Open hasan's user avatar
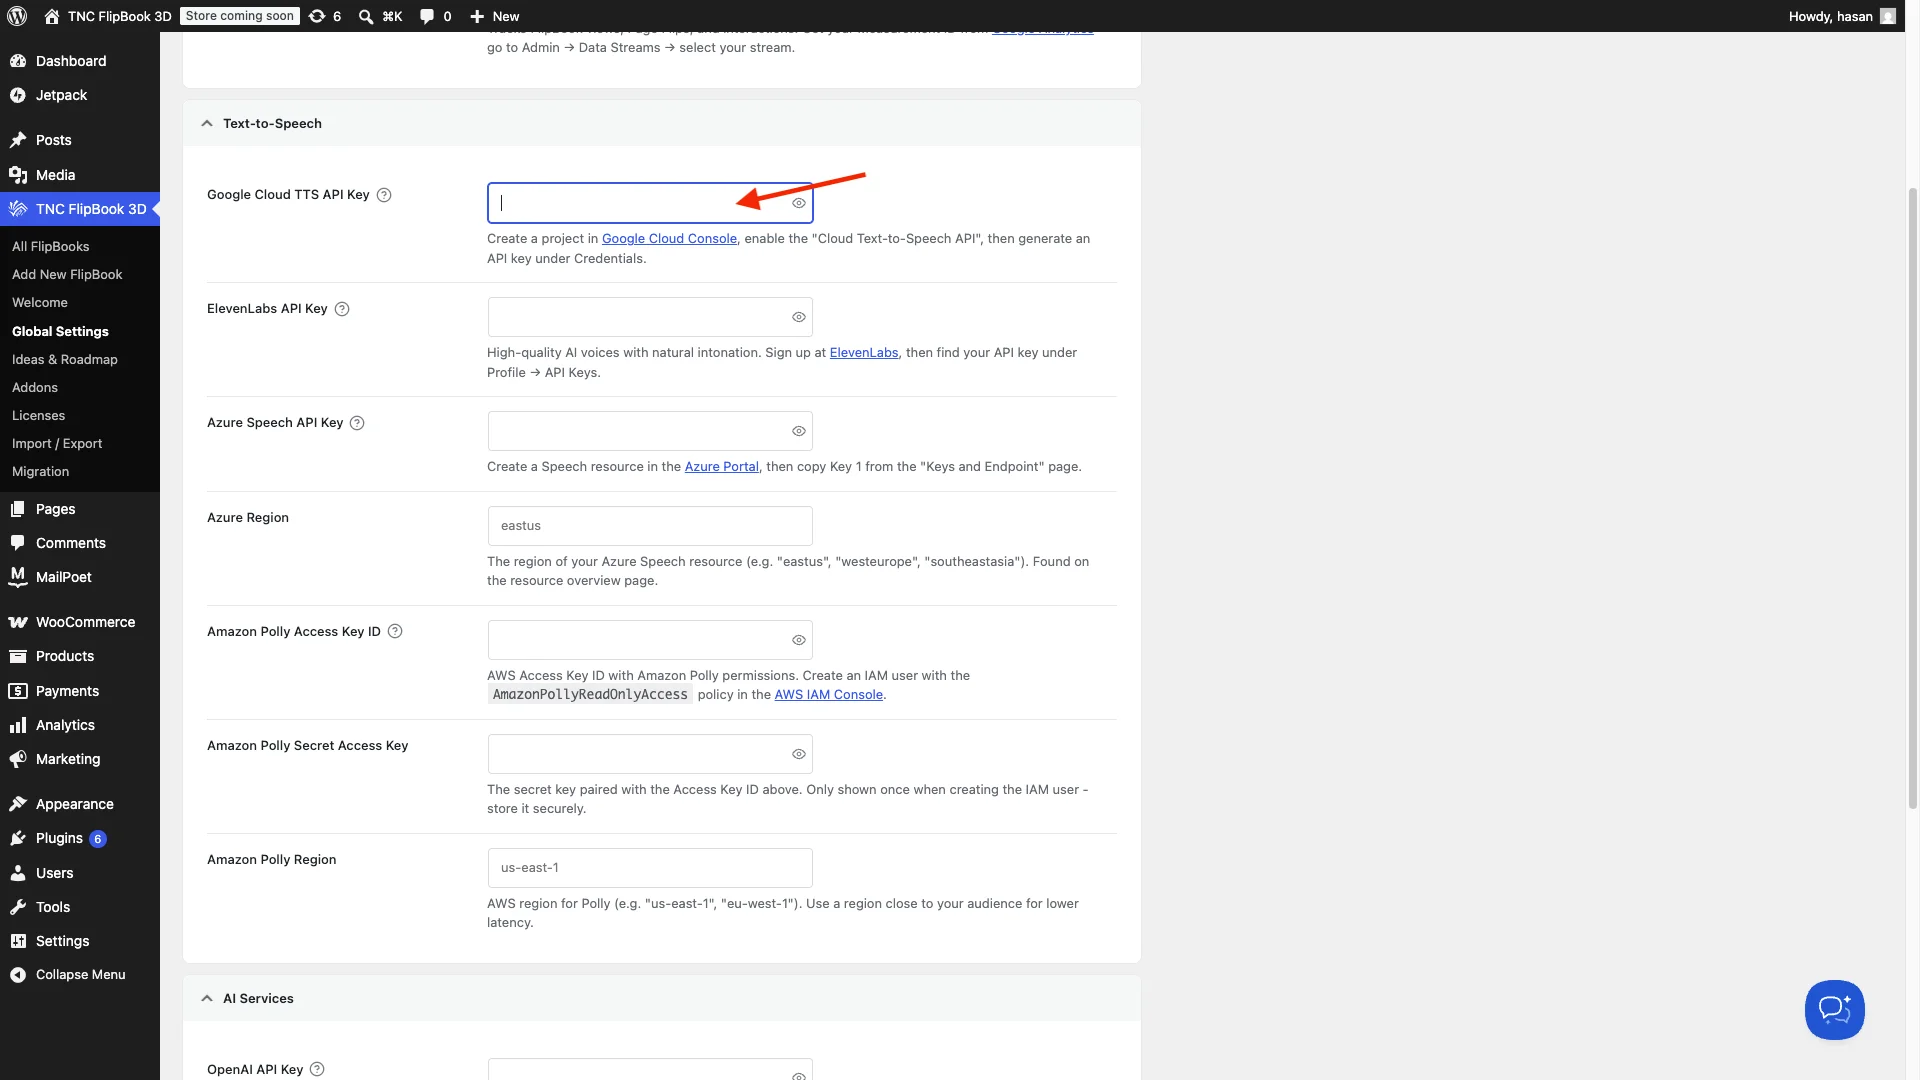This screenshot has height=1080, width=1920. point(1888,16)
